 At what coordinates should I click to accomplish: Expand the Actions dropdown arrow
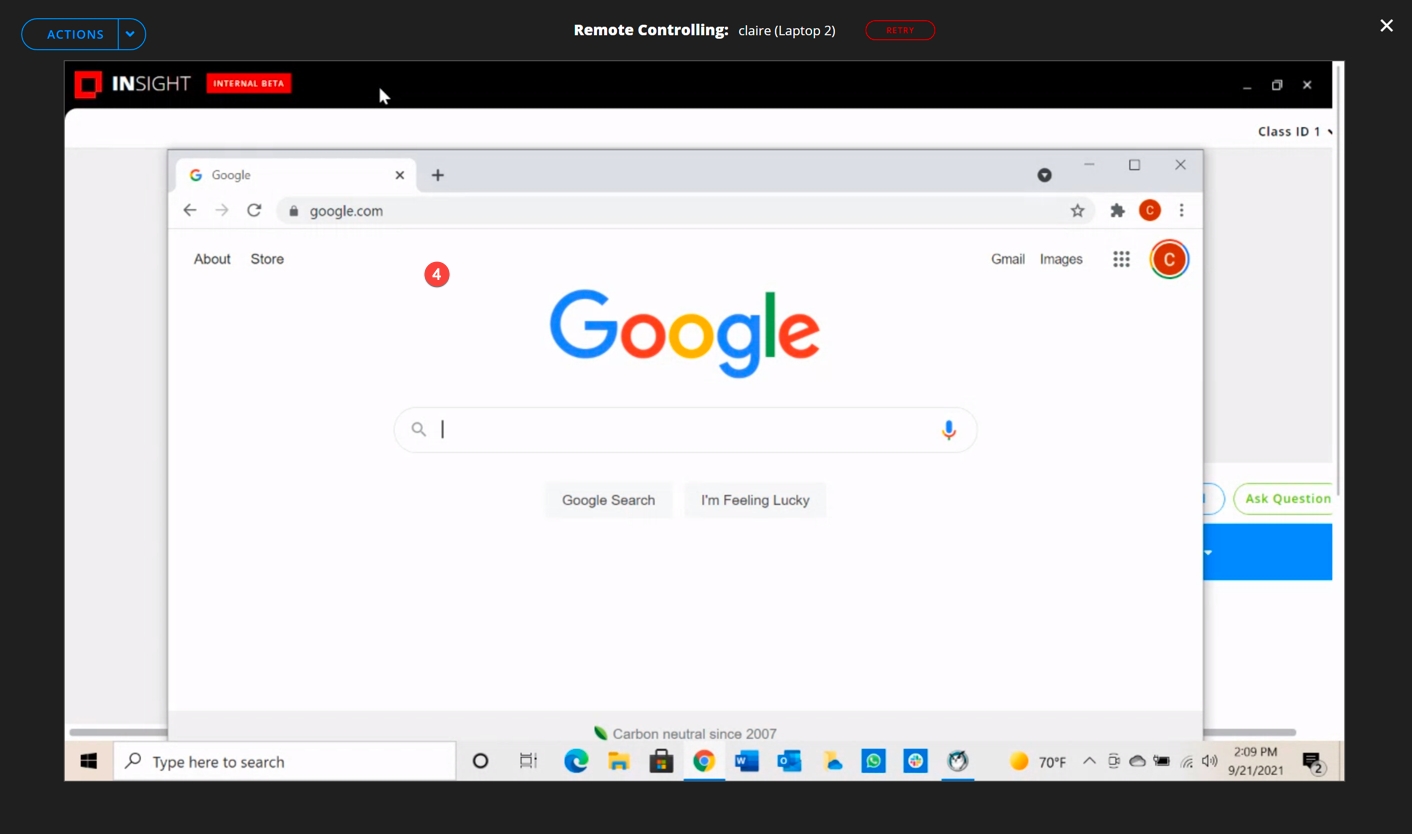pos(130,34)
